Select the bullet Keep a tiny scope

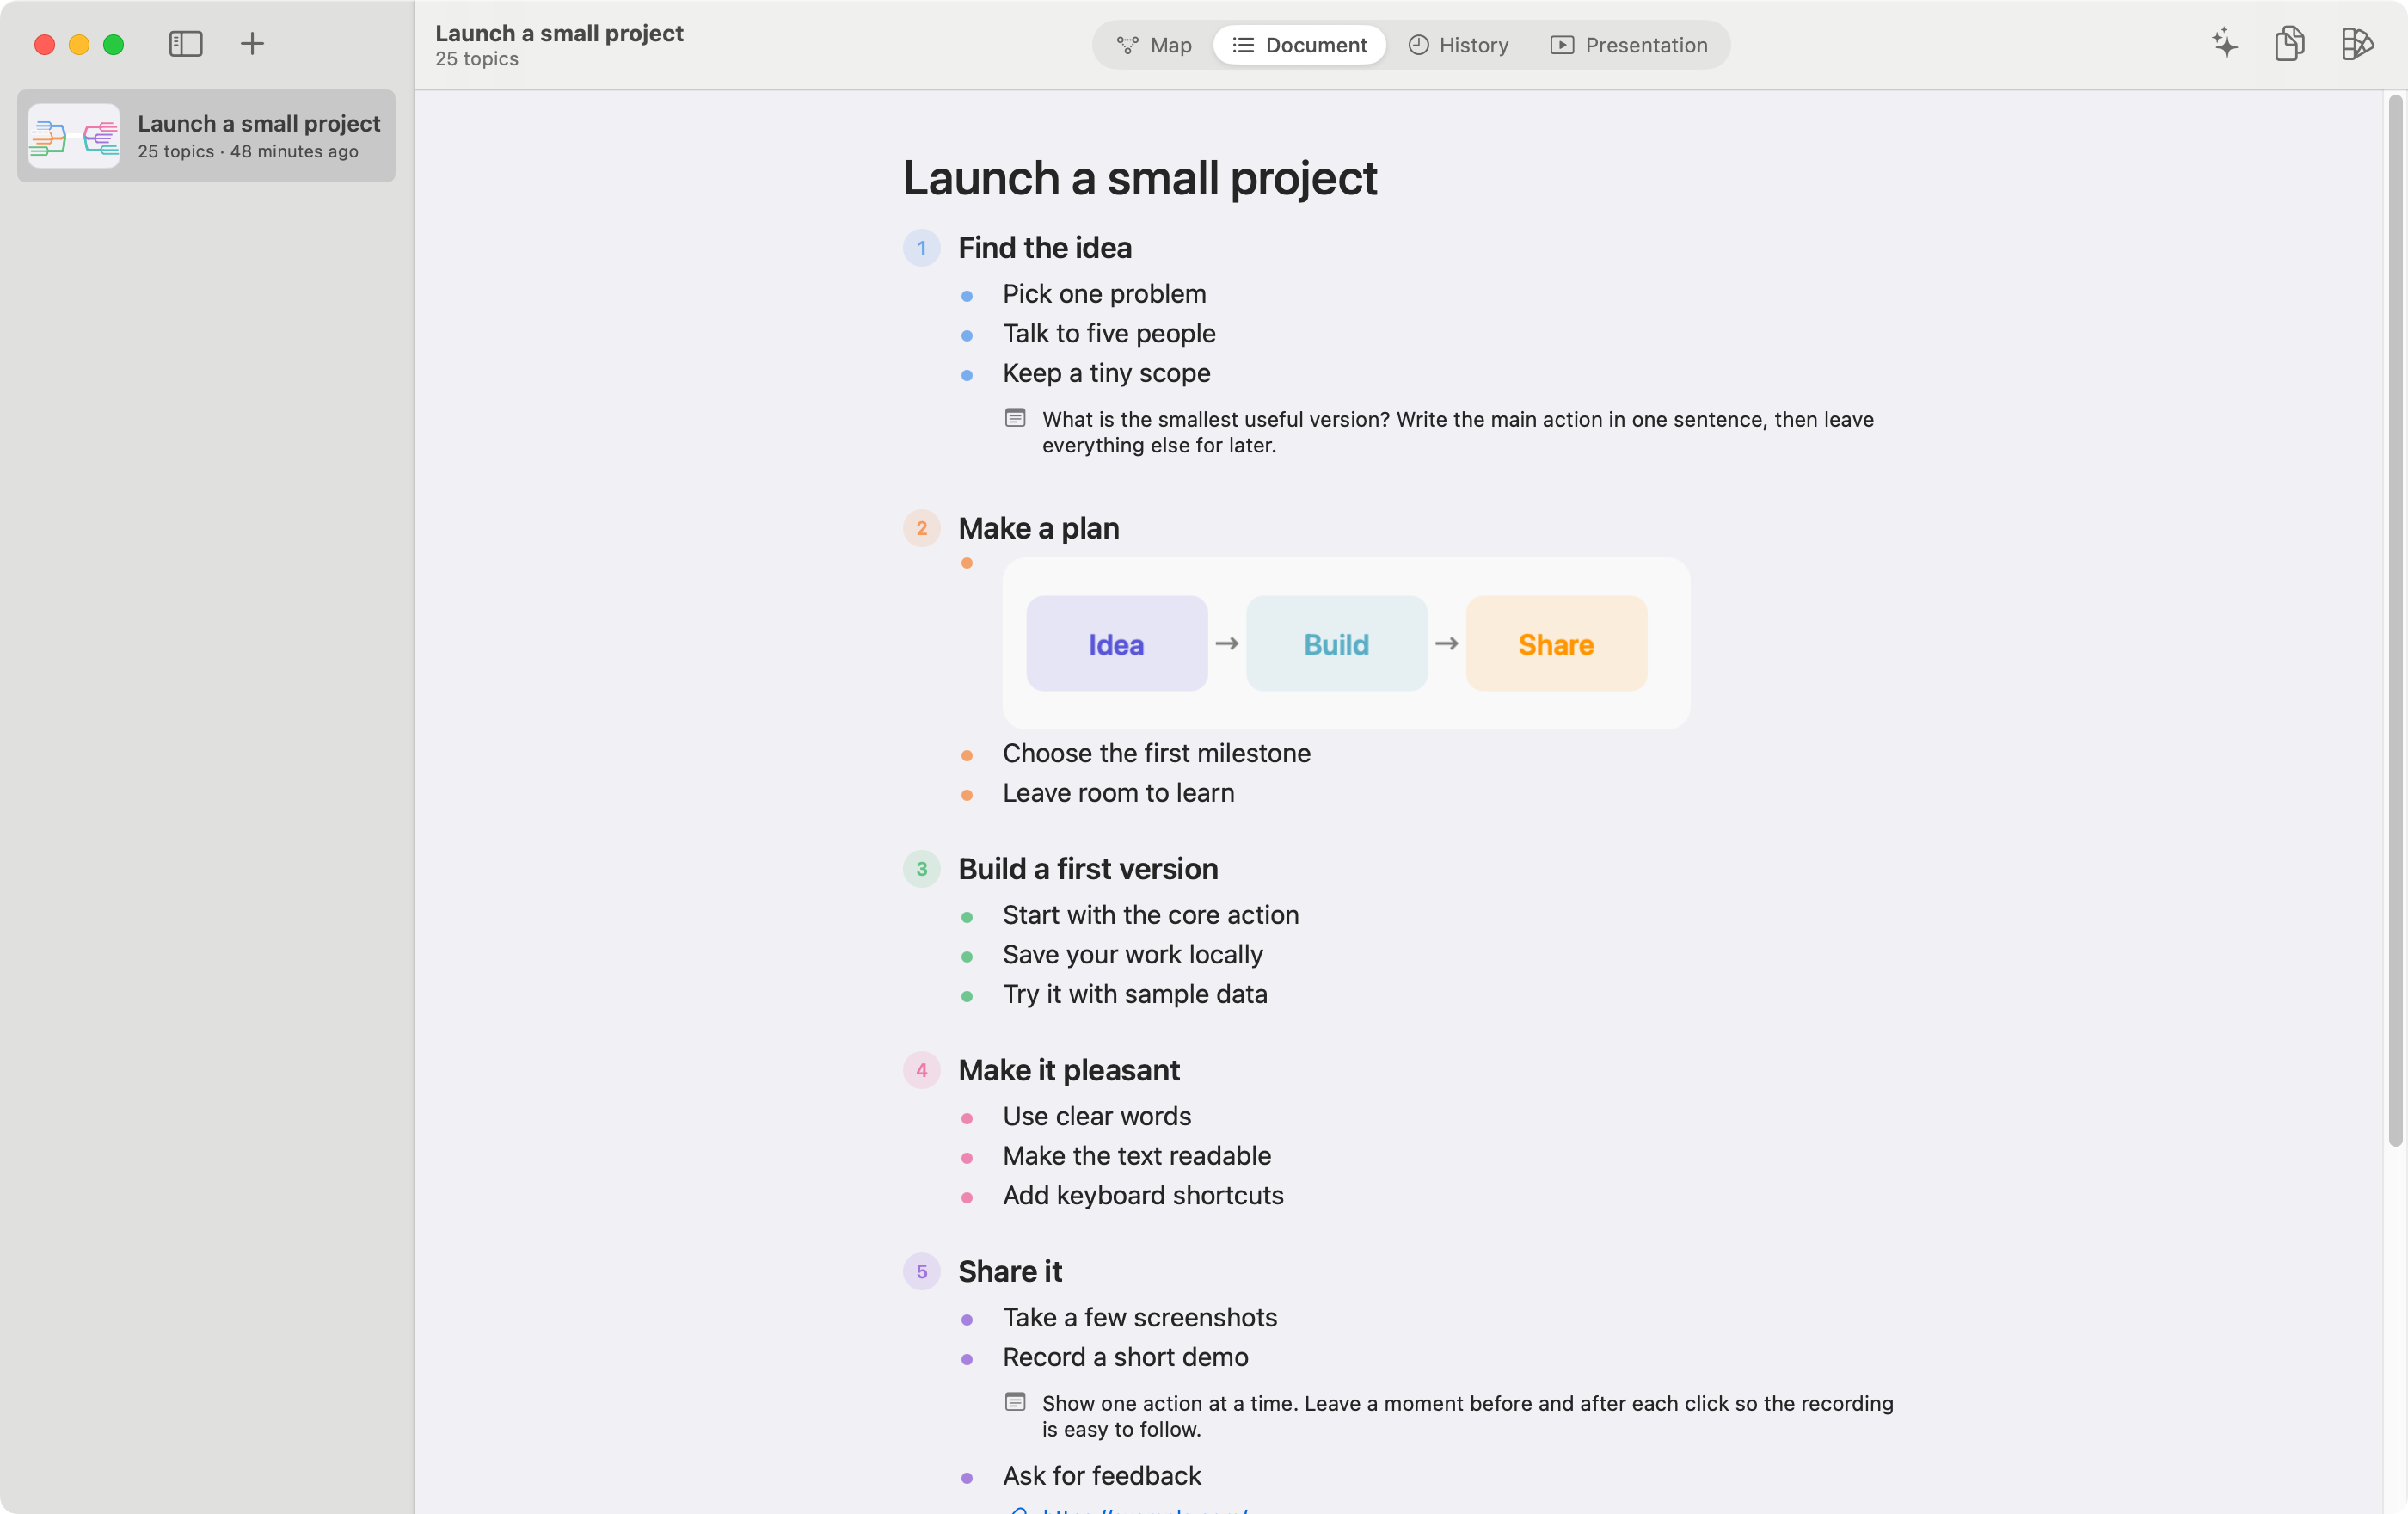[x=1107, y=373]
